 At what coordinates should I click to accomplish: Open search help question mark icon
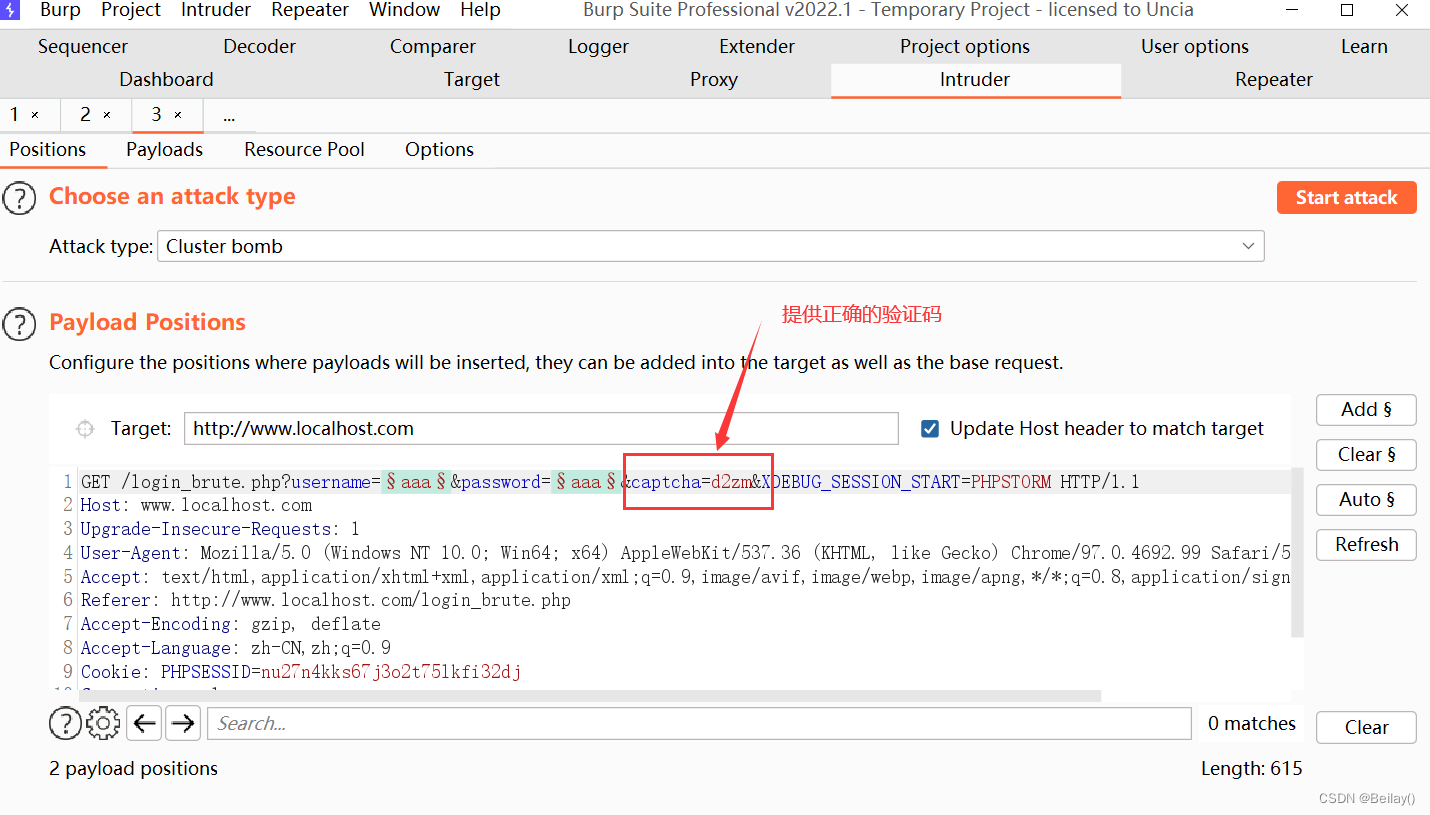pos(65,723)
